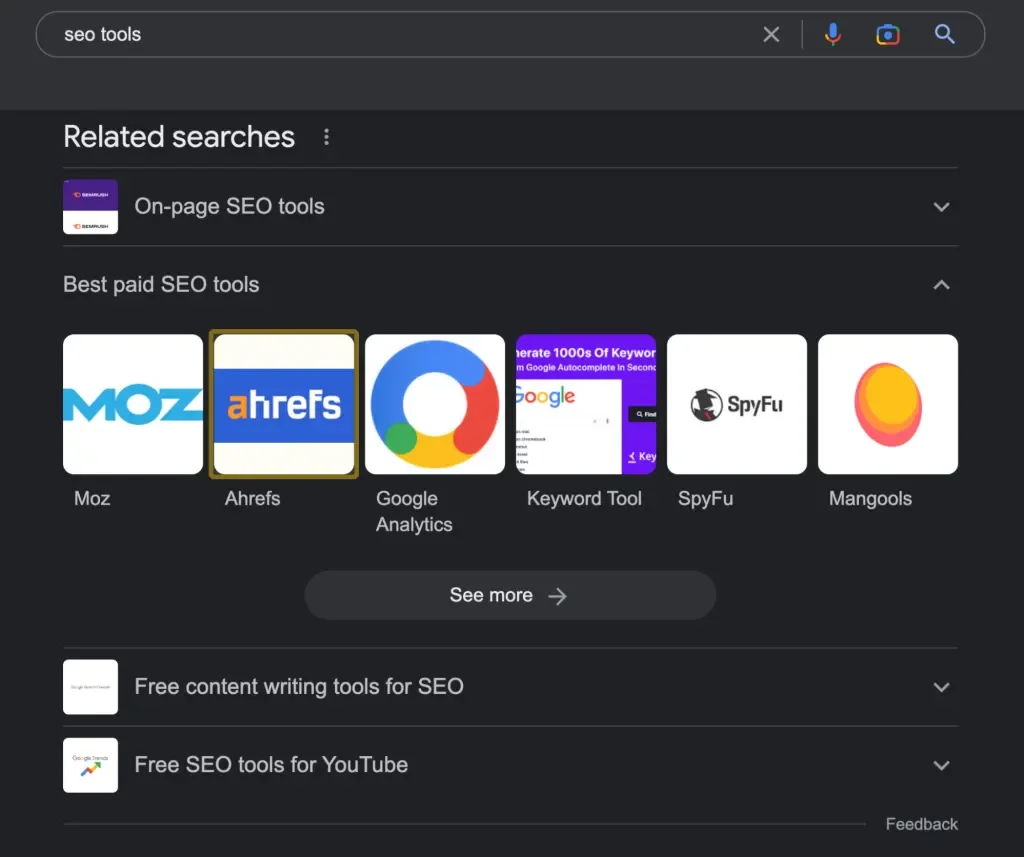Clear the search box with X icon
1024x857 pixels.
pyautogui.click(x=771, y=35)
